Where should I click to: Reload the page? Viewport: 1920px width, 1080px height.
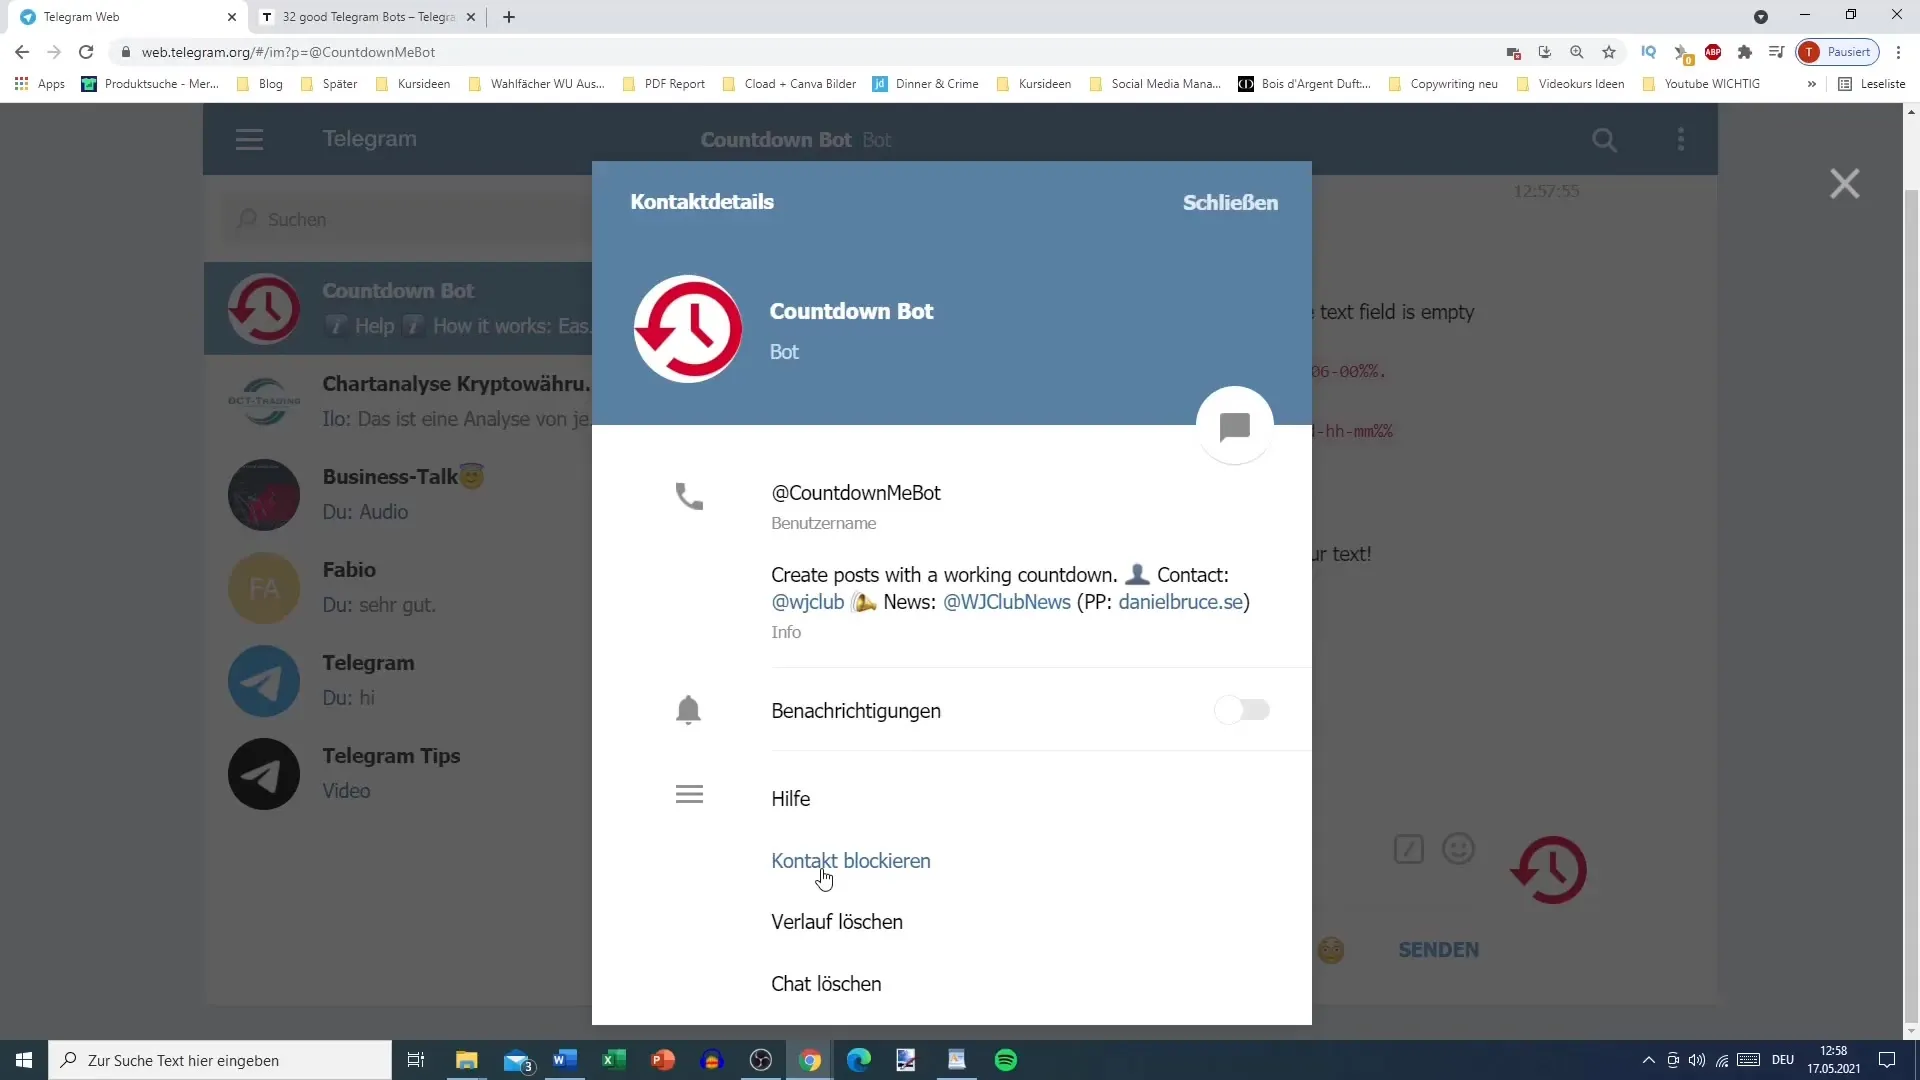point(86,52)
